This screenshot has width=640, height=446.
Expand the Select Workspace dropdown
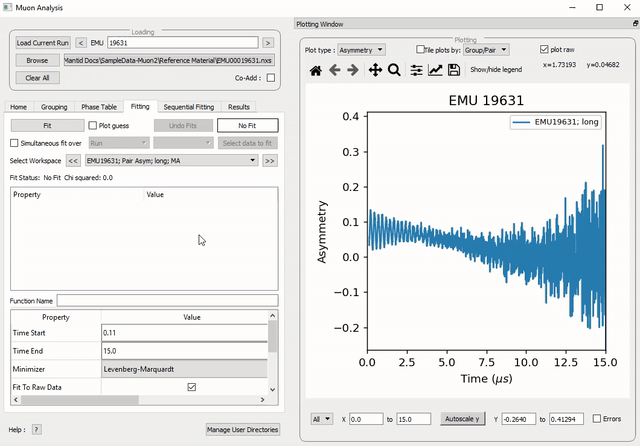point(169,160)
